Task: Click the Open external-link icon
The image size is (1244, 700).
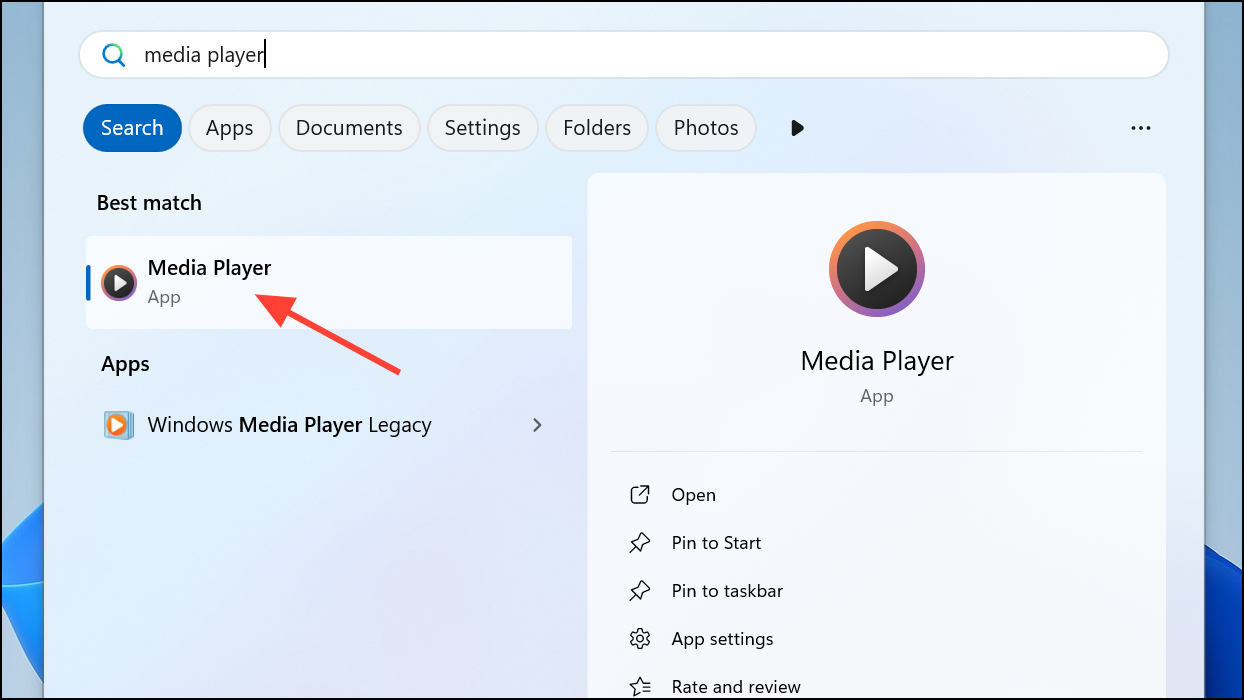Action: coord(640,495)
